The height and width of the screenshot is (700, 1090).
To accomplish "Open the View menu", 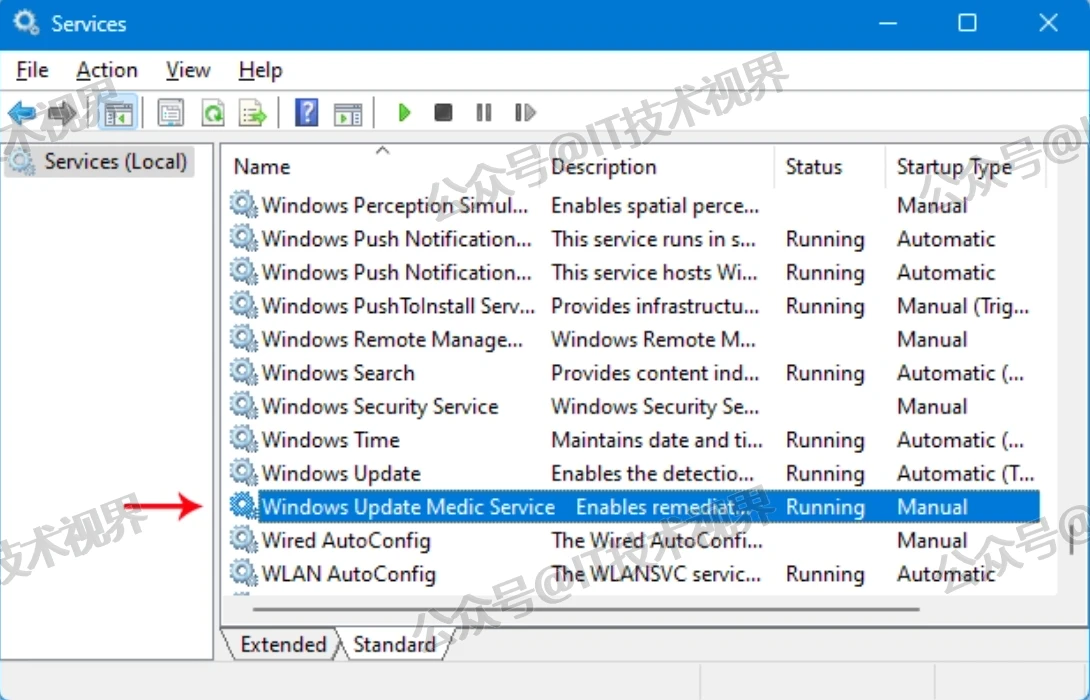I will coord(188,70).
